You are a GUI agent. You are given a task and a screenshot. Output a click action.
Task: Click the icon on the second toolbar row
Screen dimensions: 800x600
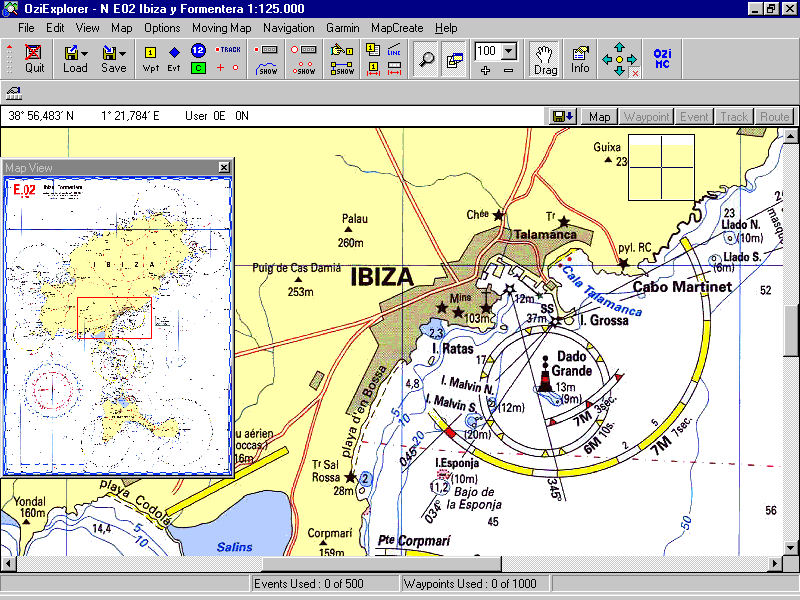pyautogui.click(x=14, y=93)
